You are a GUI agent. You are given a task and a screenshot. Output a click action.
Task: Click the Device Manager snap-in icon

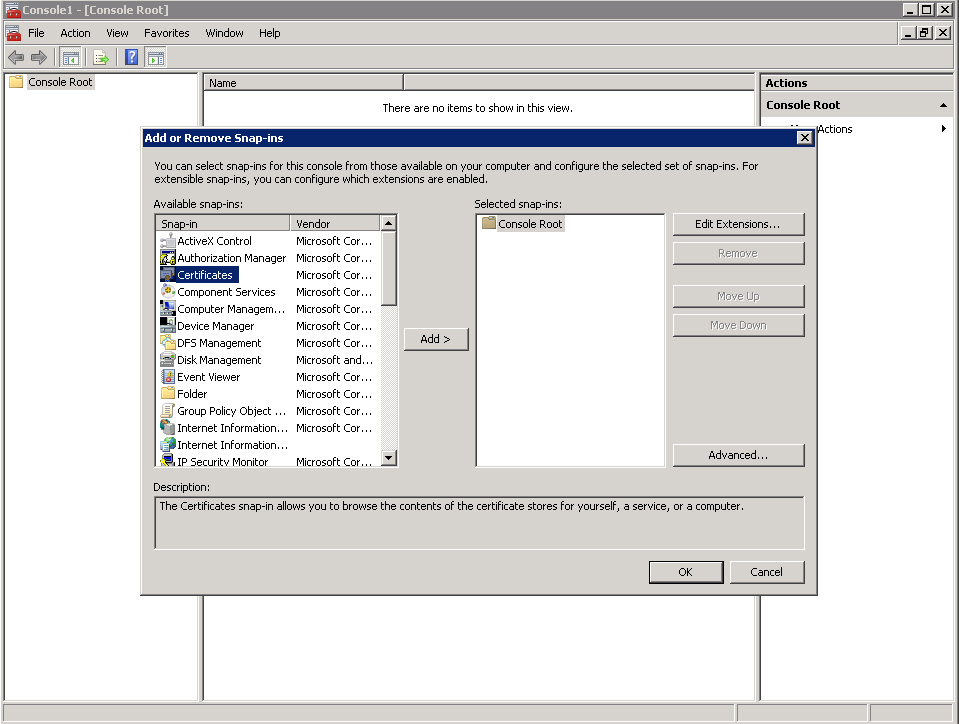pos(168,326)
